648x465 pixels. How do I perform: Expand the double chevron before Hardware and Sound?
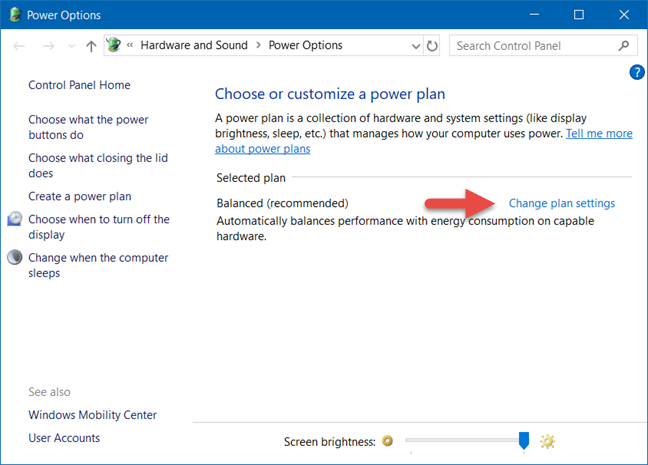pyautogui.click(x=130, y=45)
